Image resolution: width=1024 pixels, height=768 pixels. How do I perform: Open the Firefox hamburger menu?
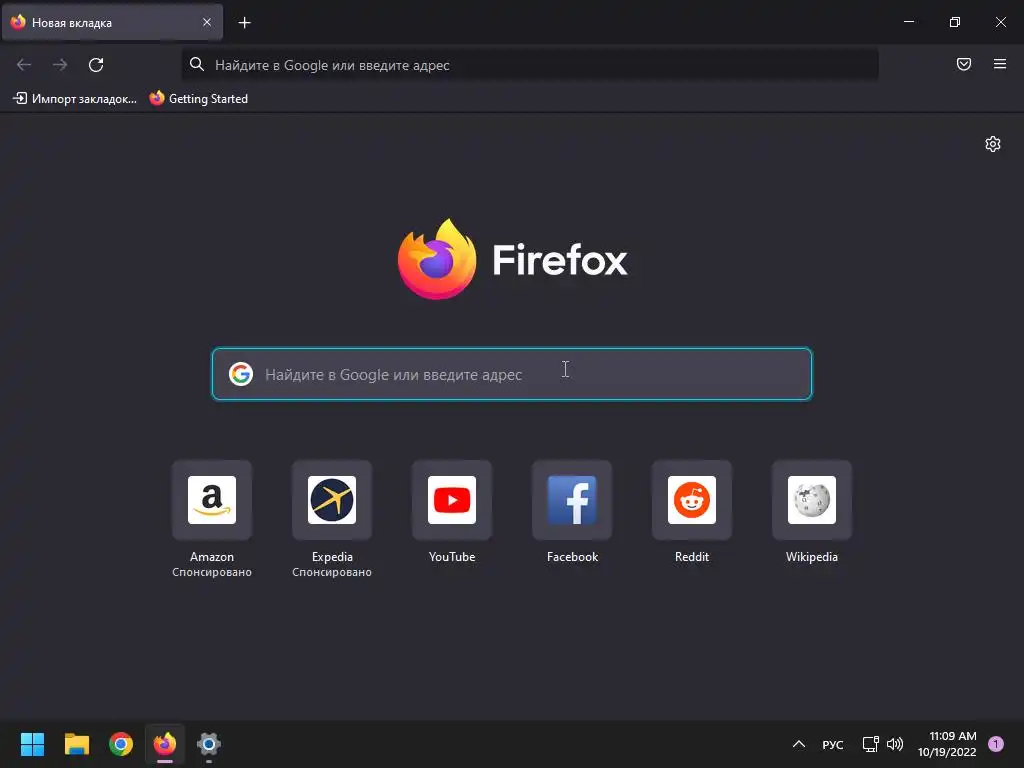(x=1000, y=64)
